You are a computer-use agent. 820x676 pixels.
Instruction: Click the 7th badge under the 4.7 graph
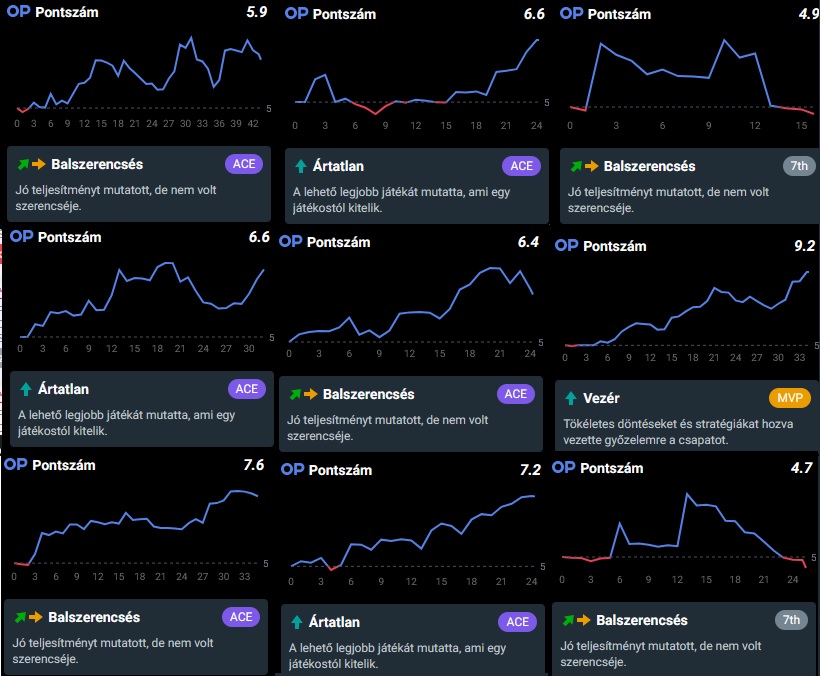[x=791, y=620]
